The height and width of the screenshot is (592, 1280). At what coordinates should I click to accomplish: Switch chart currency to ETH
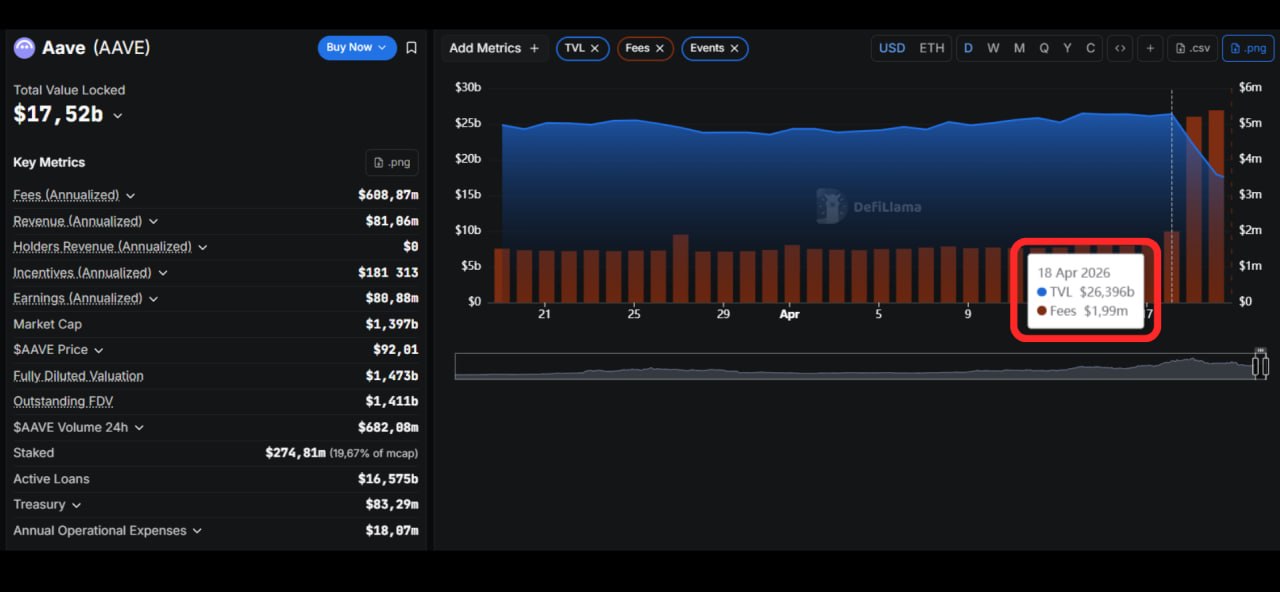point(932,48)
